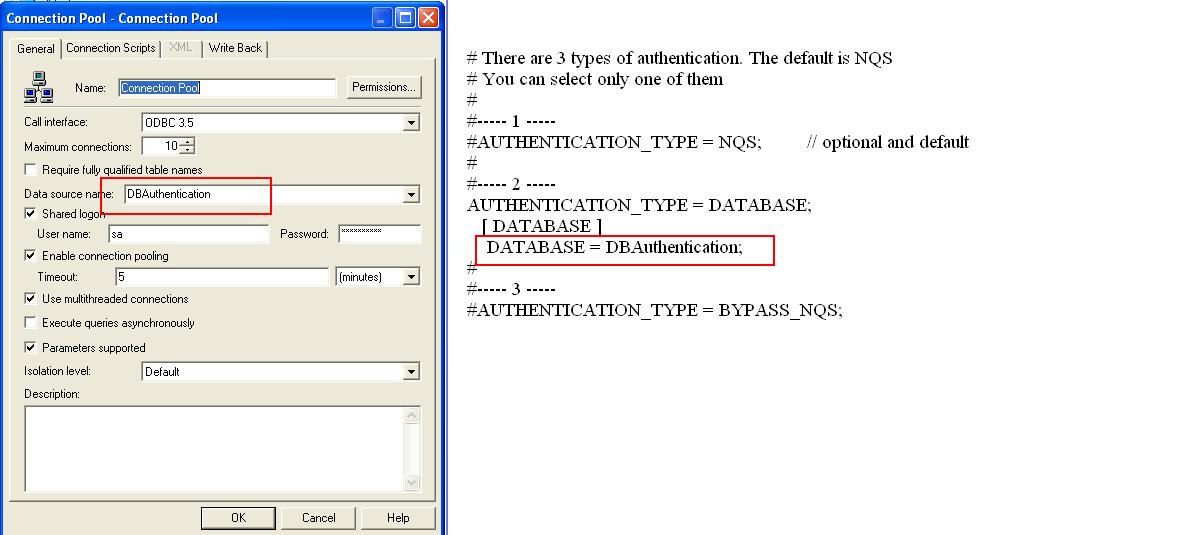Increase Maximum connections with up arrow

tap(187, 141)
